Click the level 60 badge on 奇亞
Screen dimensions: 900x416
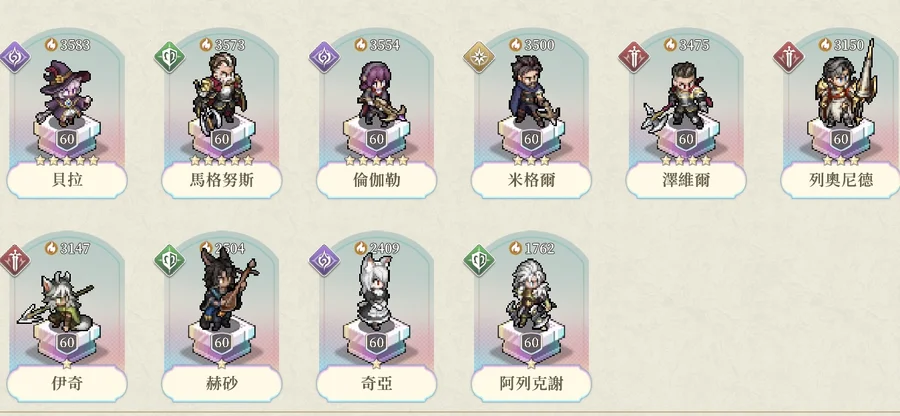(376, 343)
